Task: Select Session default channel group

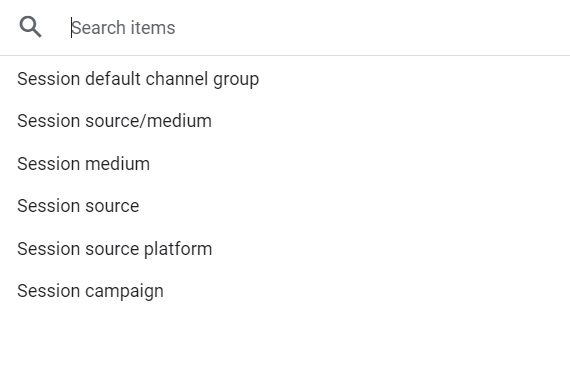Action: (285, 79)
